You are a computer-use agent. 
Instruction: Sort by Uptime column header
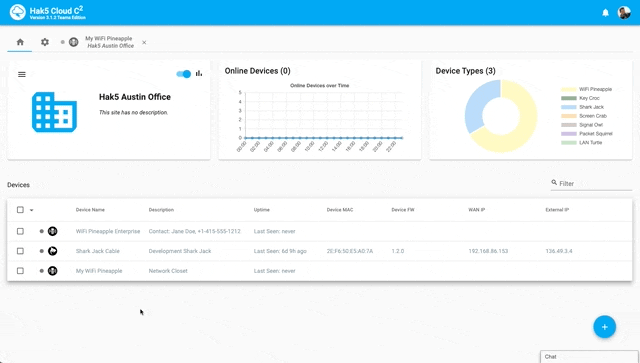coord(262,210)
